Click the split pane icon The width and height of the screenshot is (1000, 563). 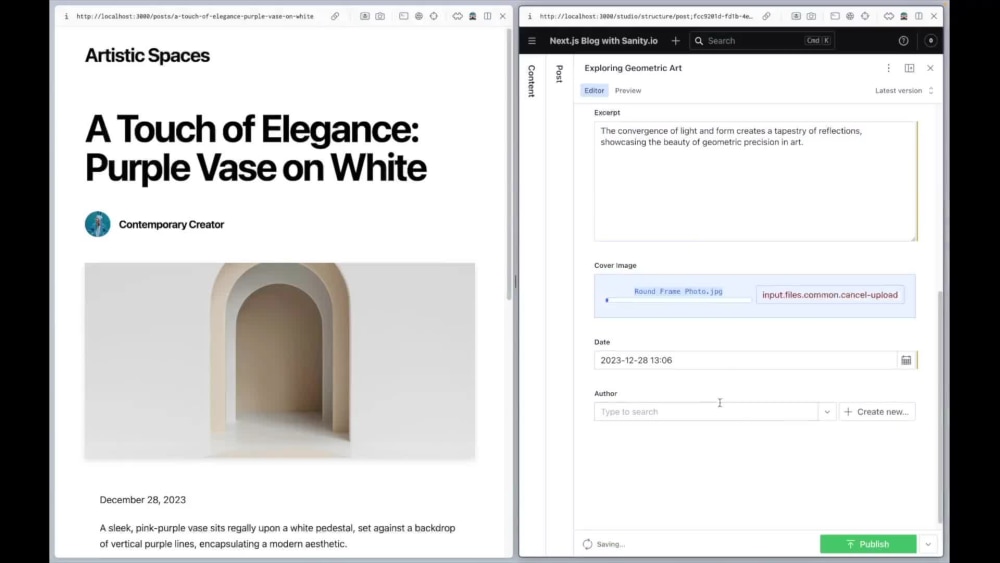(x=909, y=68)
